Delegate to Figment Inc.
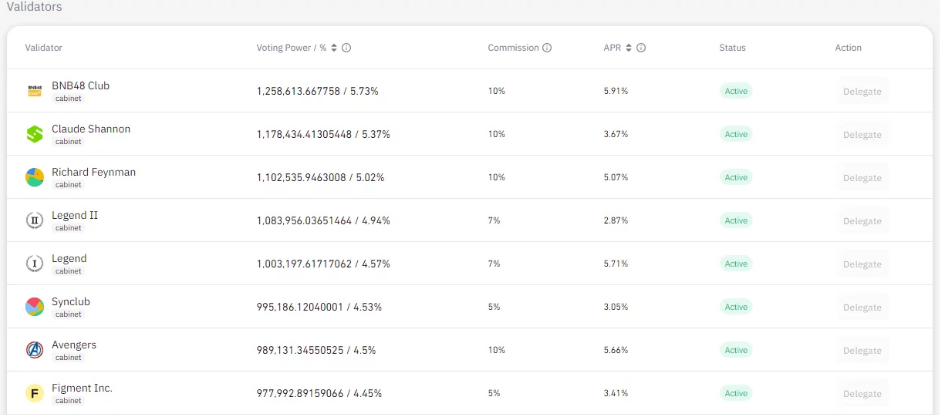The height and width of the screenshot is (415, 940). pos(862,394)
